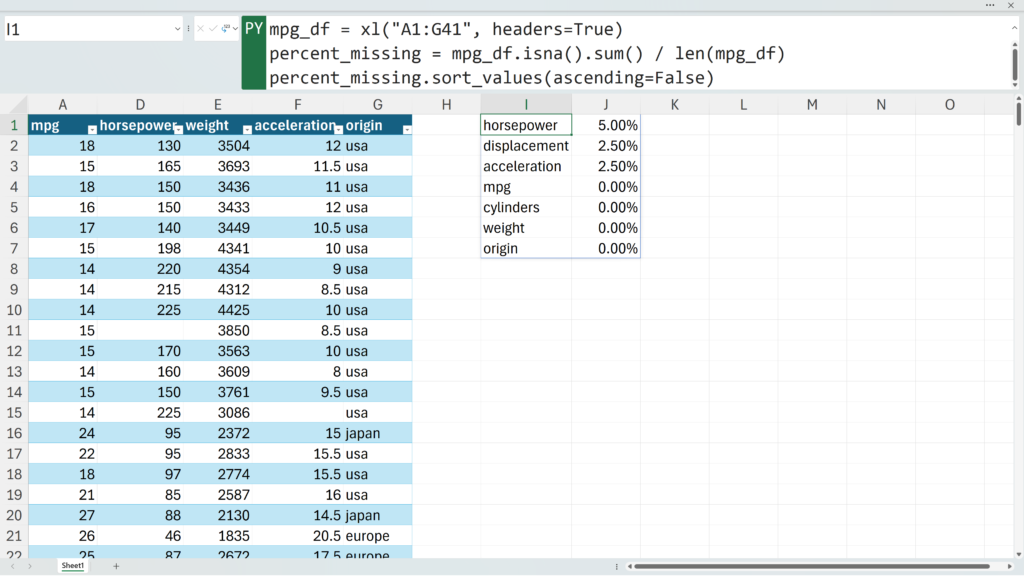Open the weight column filter dropdown
The width and height of the screenshot is (1024, 576).
[247, 128]
